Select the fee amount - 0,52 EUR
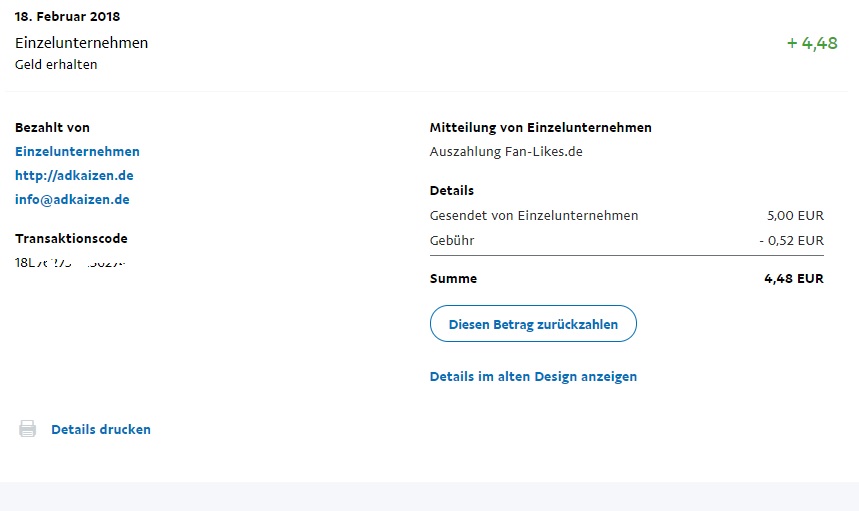 pyautogui.click(x=791, y=241)
